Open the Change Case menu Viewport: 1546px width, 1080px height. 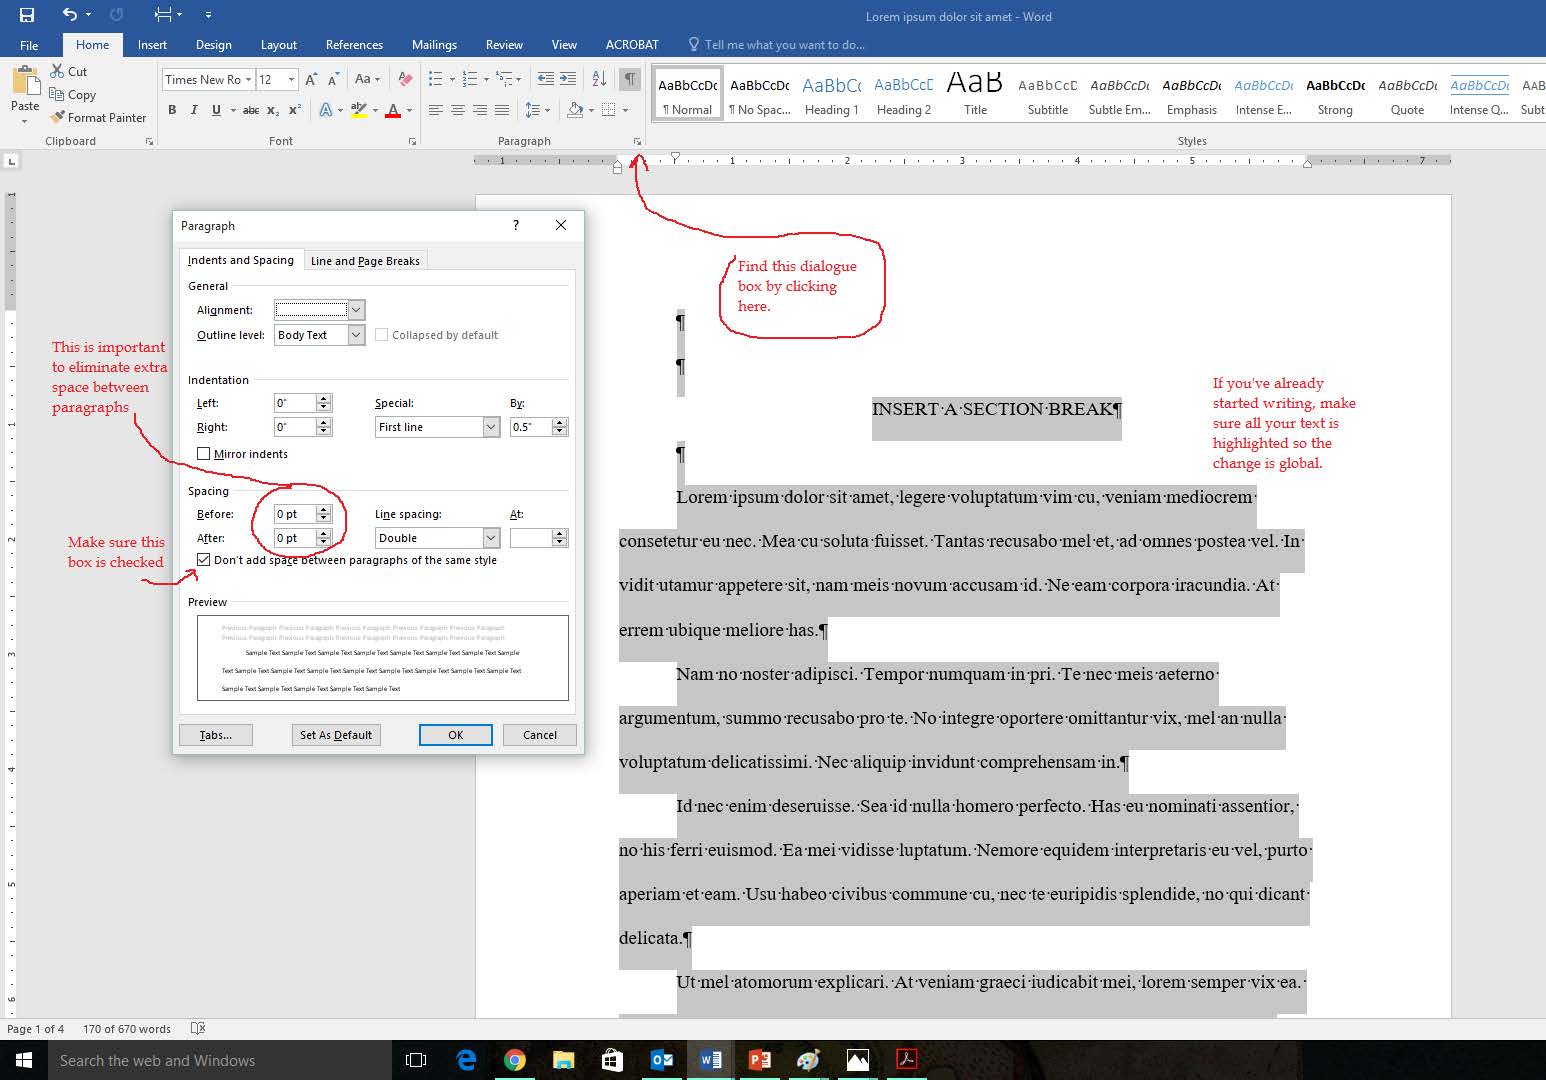tap(366, 79)
